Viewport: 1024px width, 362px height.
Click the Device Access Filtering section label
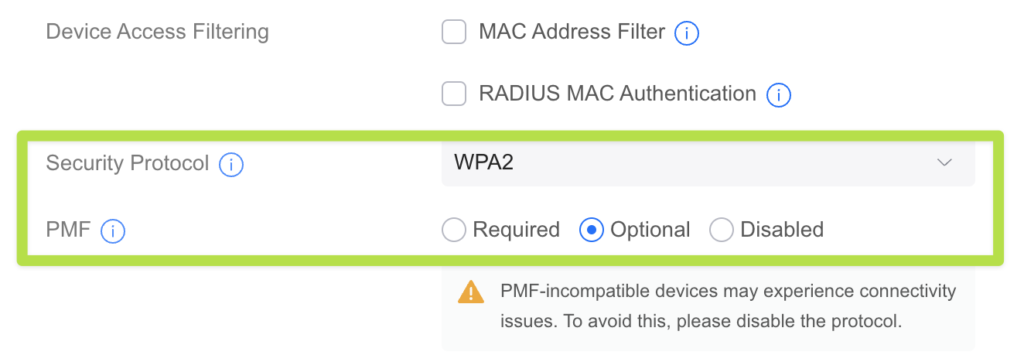(157, 31)
